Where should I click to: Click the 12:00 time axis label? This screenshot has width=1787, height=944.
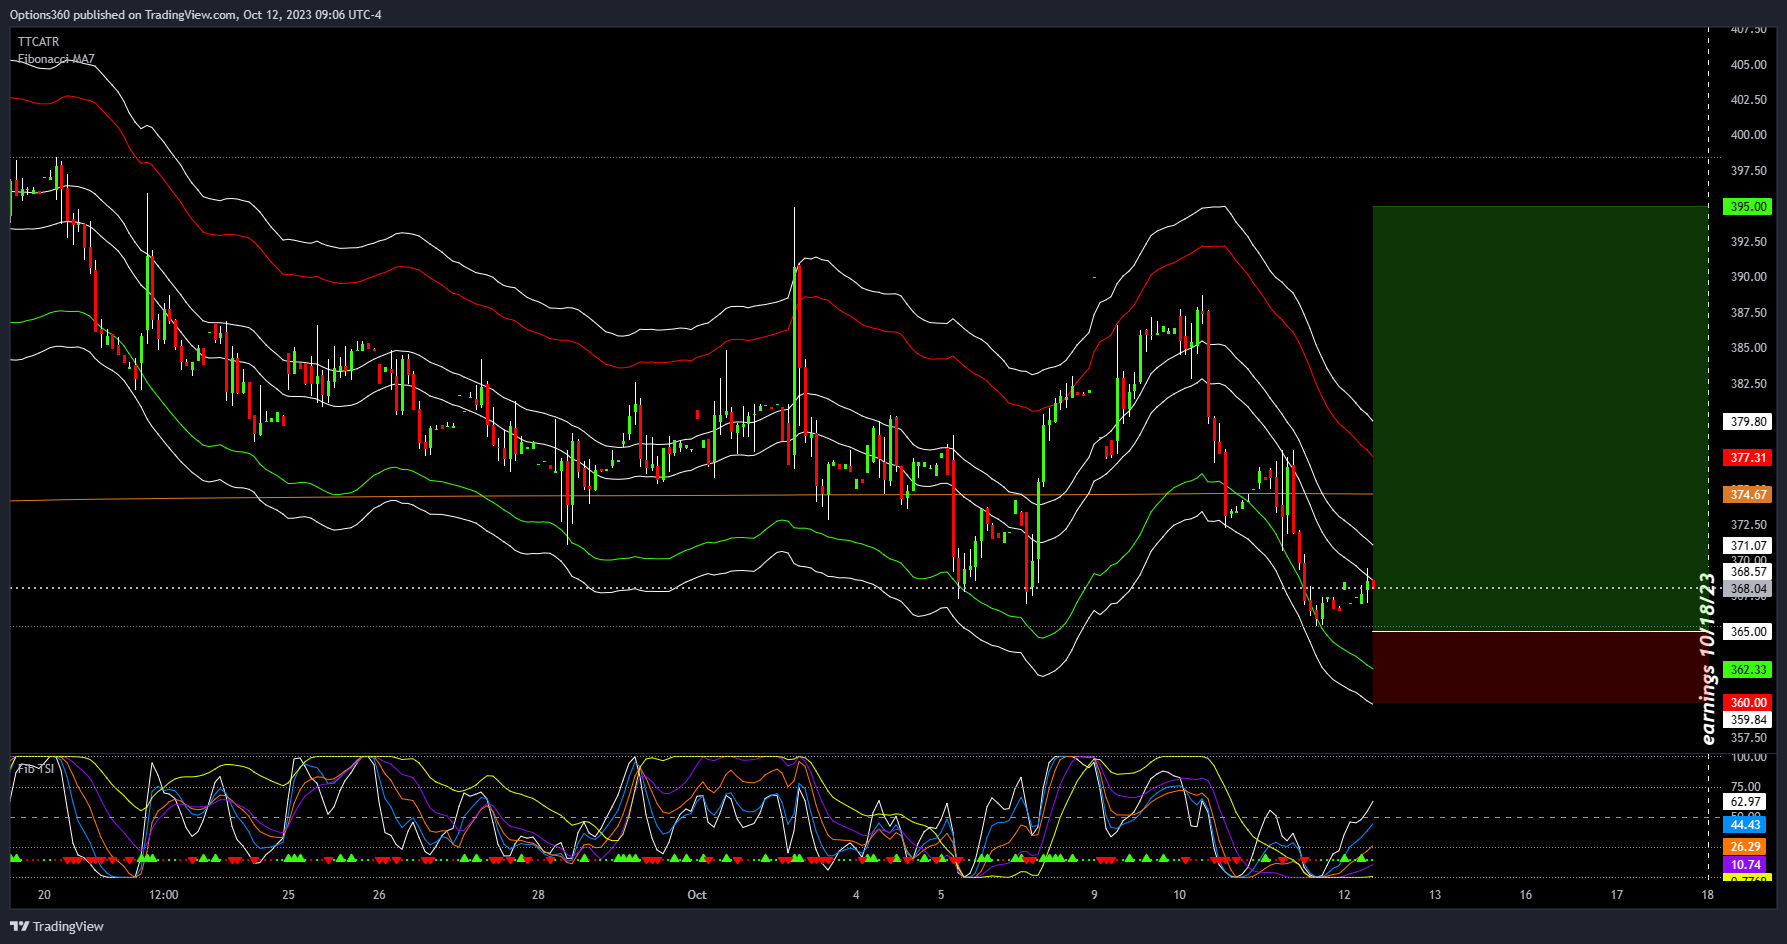(163, 895)
